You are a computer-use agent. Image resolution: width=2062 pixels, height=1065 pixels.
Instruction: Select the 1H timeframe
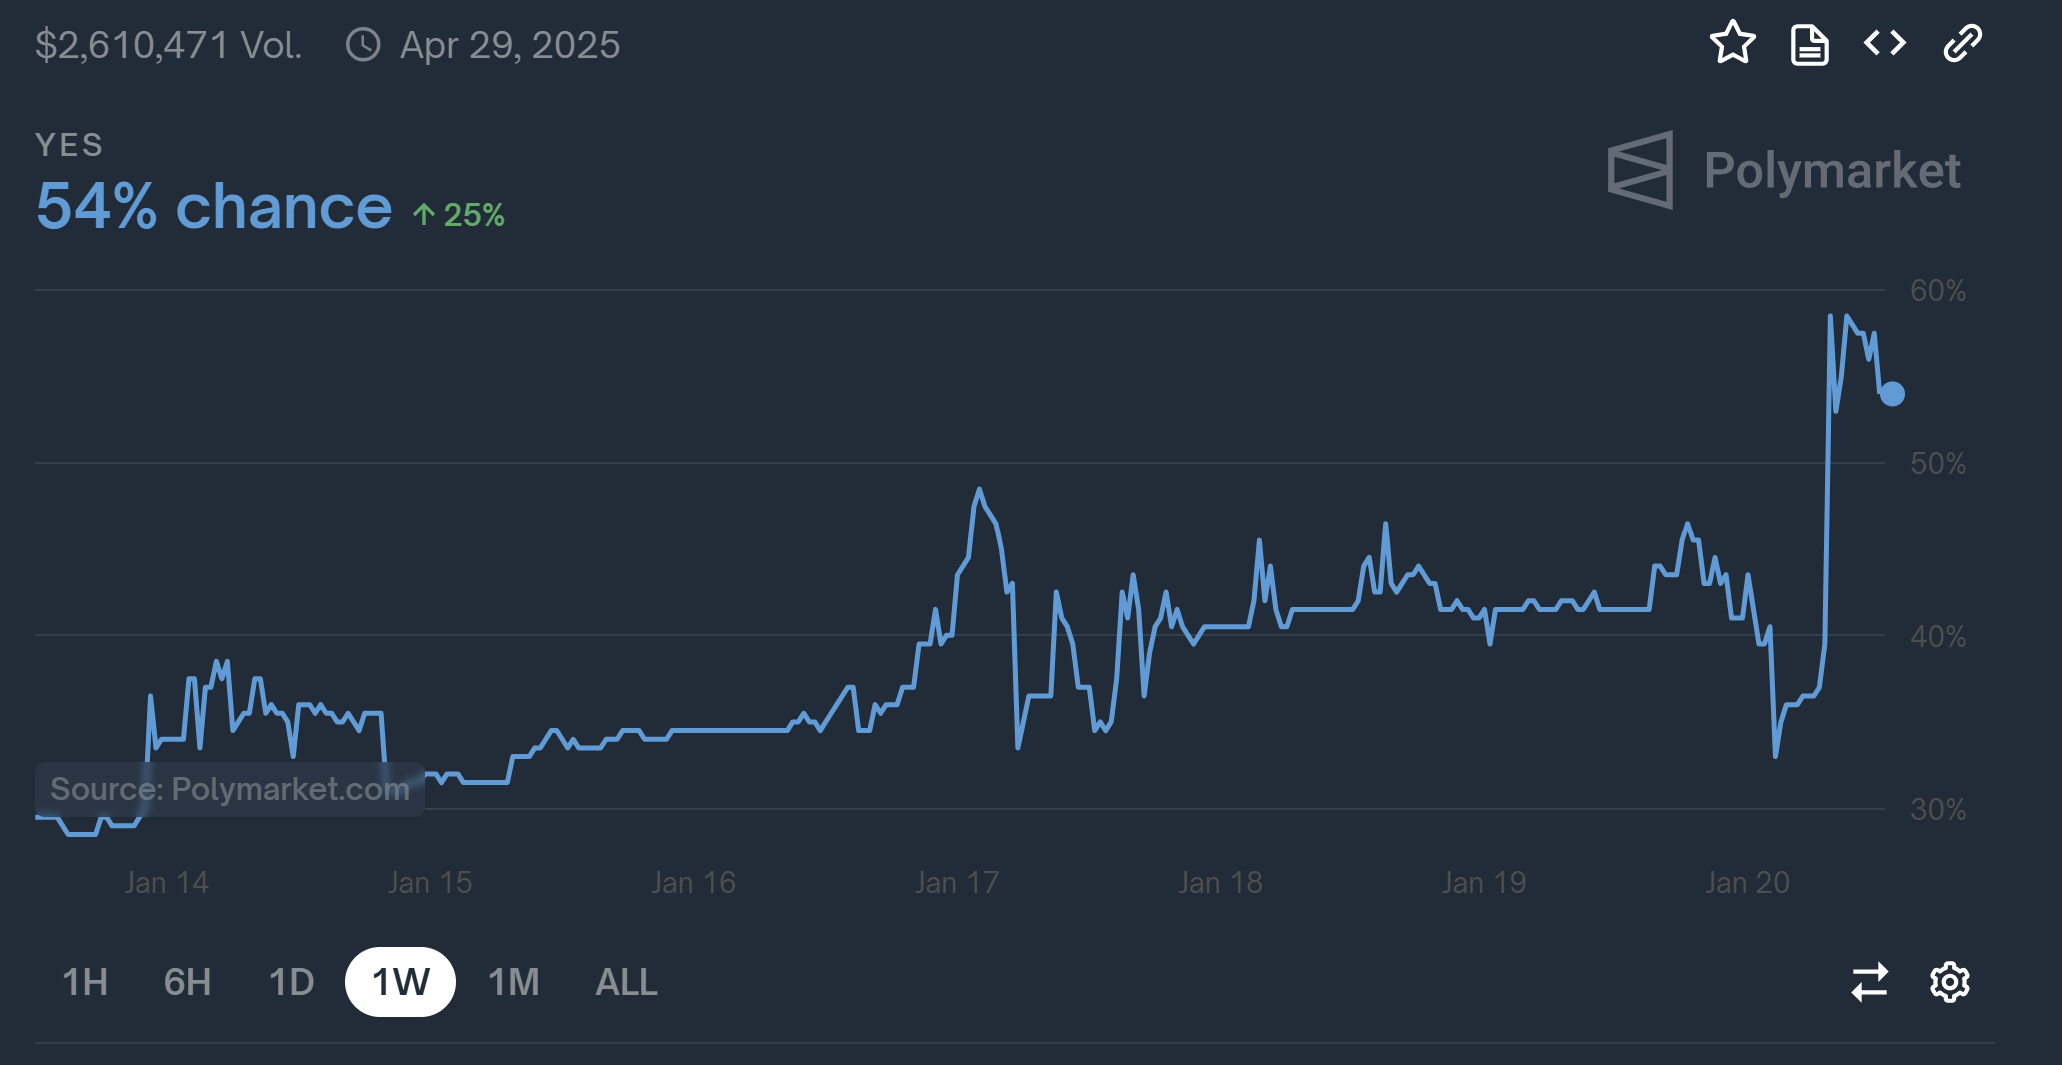point(84,983)
